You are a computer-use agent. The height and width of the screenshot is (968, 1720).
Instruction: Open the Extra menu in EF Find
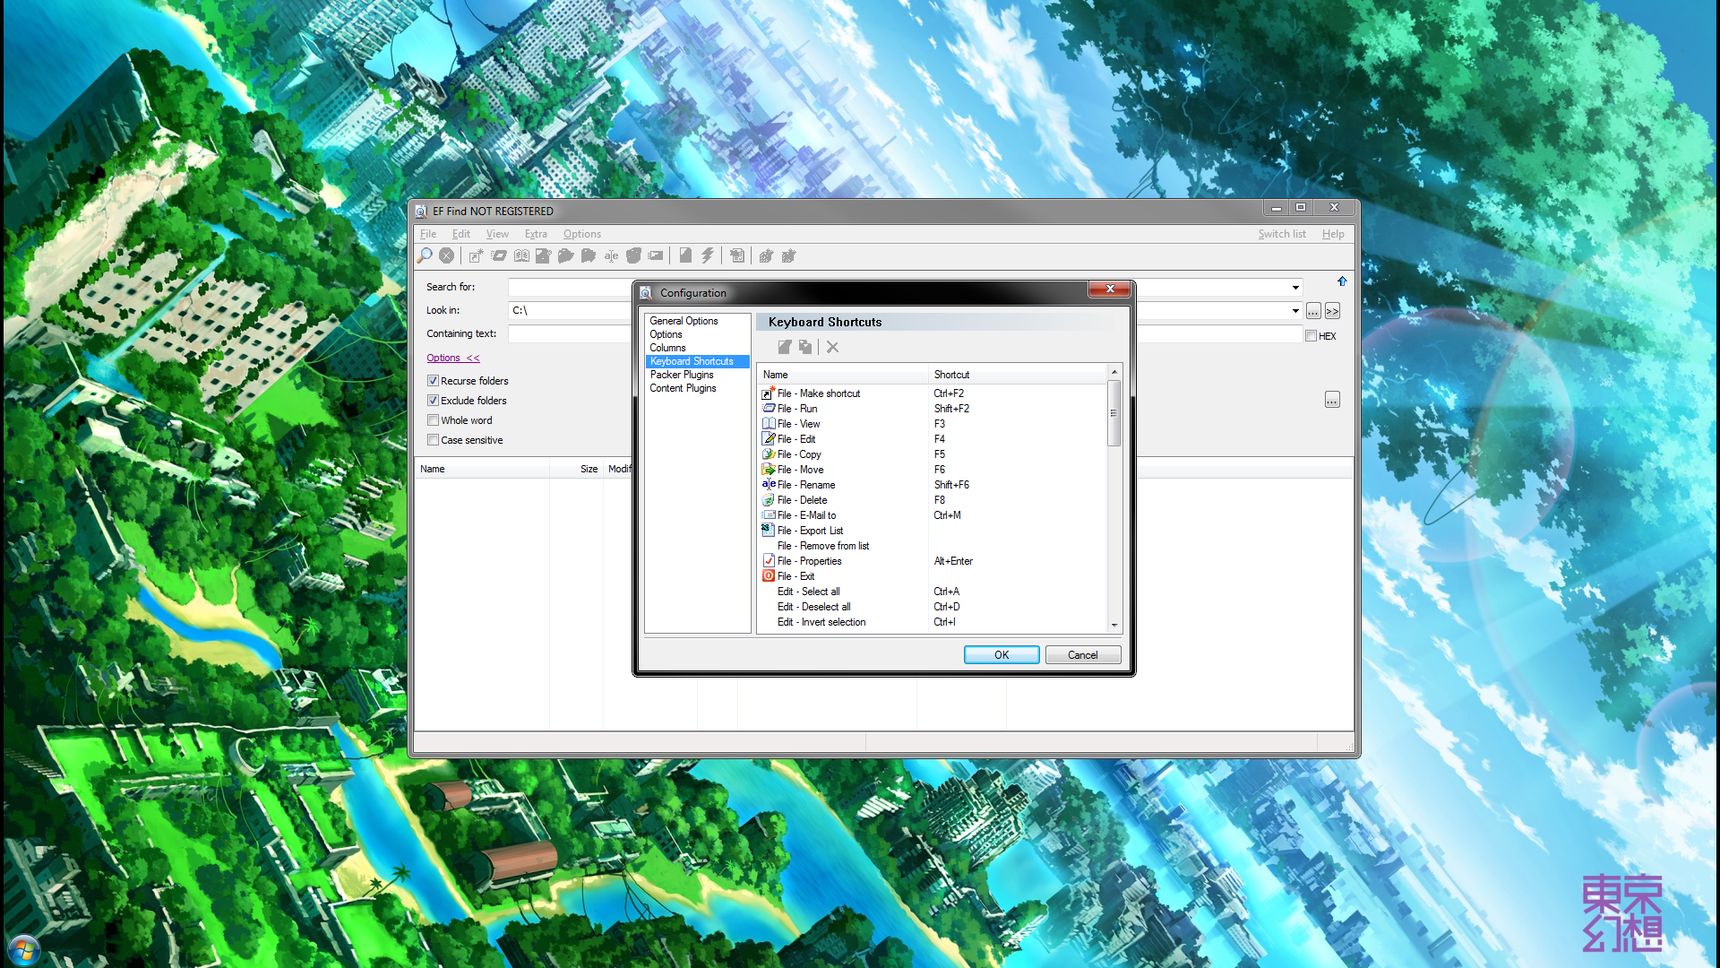click(x=536, y=234)
